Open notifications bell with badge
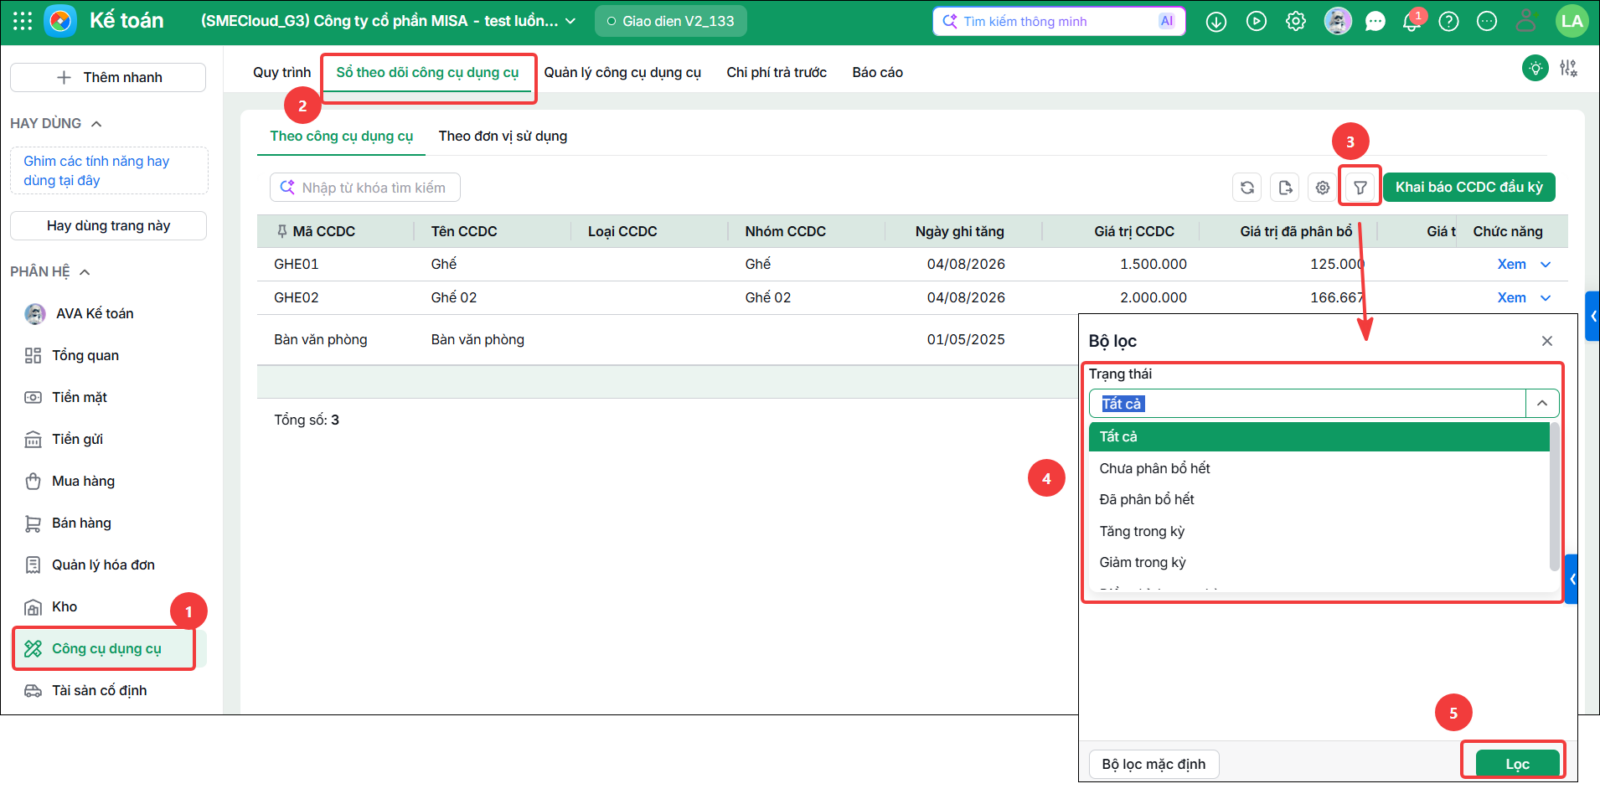This screenshot has width=1600, height=794. (1412, 21)
